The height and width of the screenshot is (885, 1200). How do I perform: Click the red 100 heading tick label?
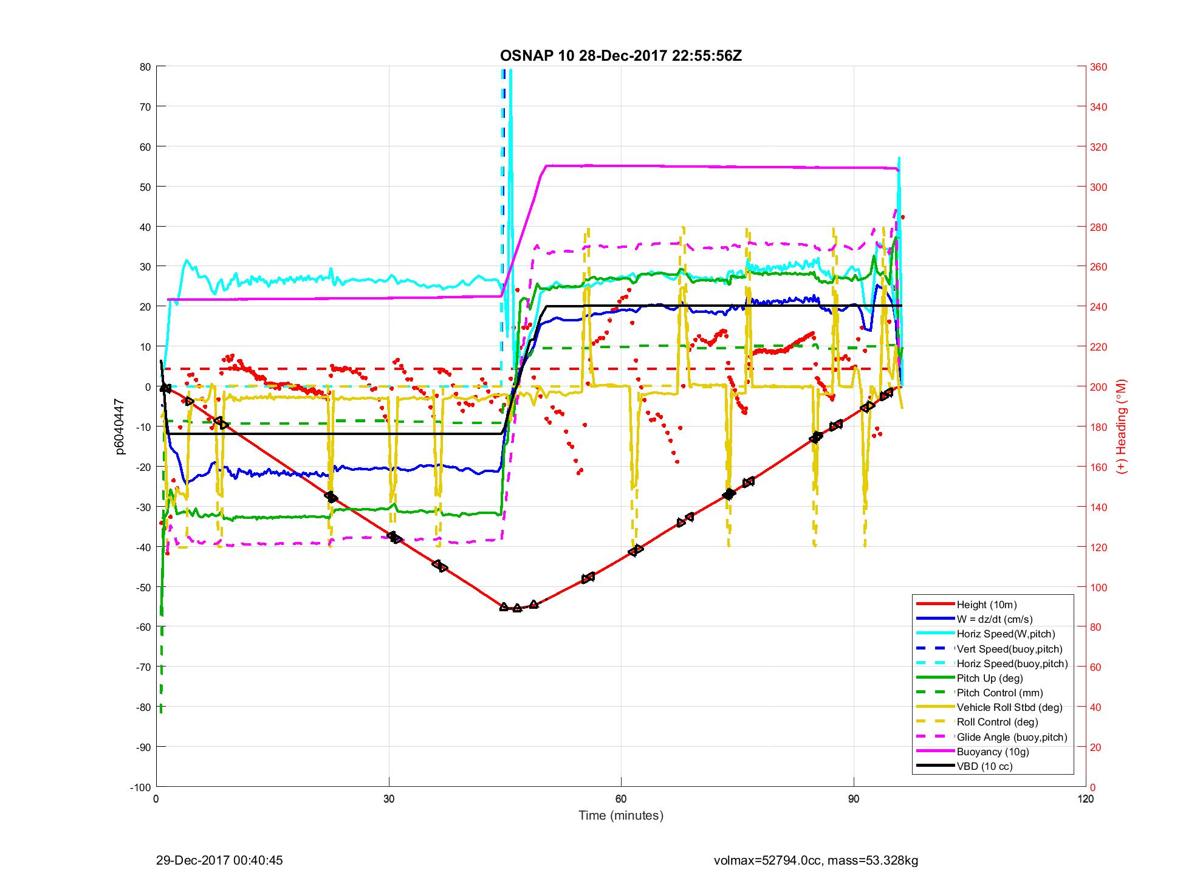(x=1099, y=587)
